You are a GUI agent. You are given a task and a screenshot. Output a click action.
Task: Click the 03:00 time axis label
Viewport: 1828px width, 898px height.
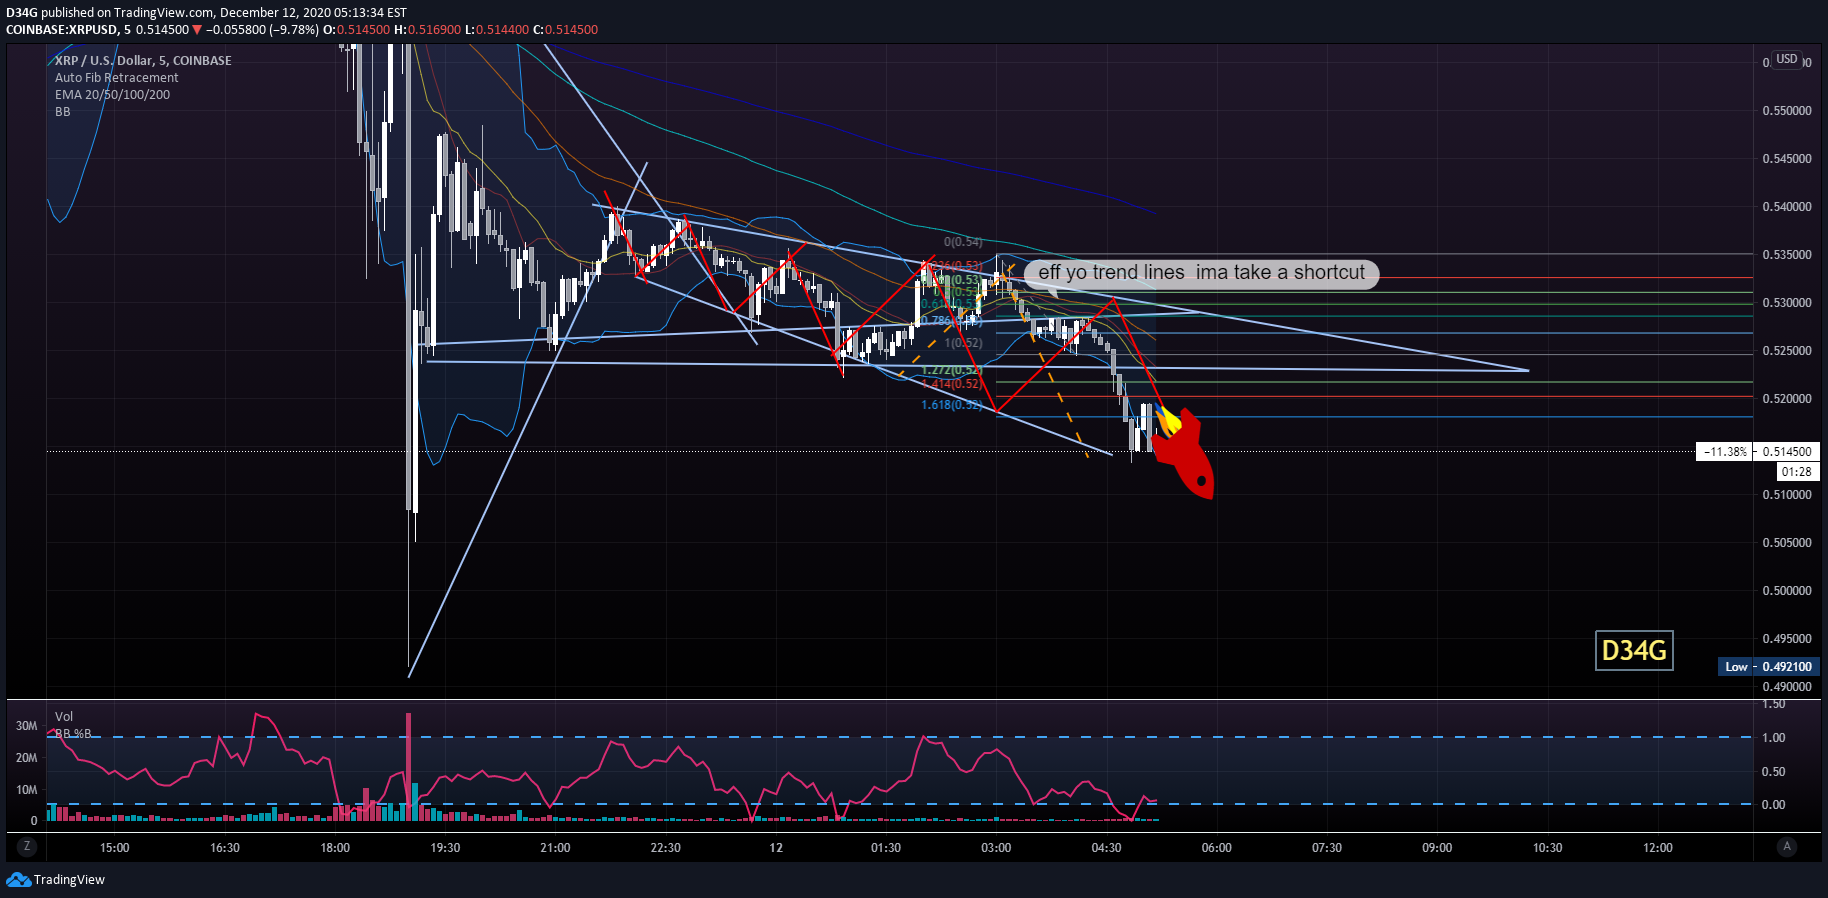[996, 848]
